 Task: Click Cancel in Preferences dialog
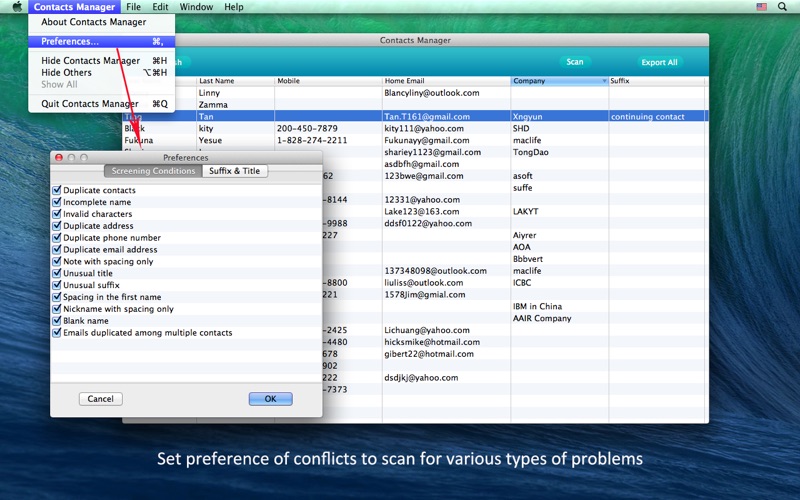point(101,399)
